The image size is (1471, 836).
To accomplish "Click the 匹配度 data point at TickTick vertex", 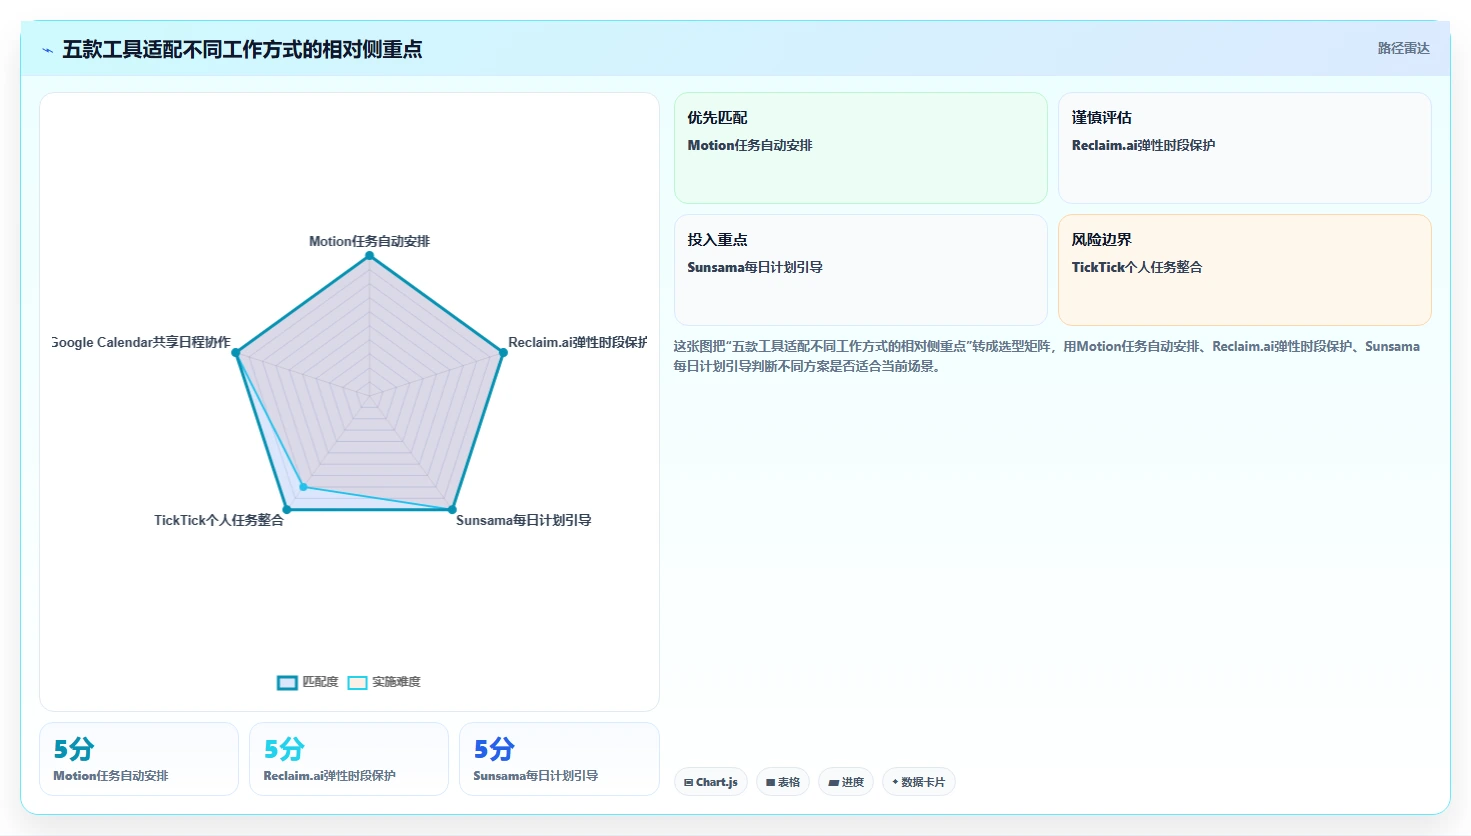I will coord(286,510).
